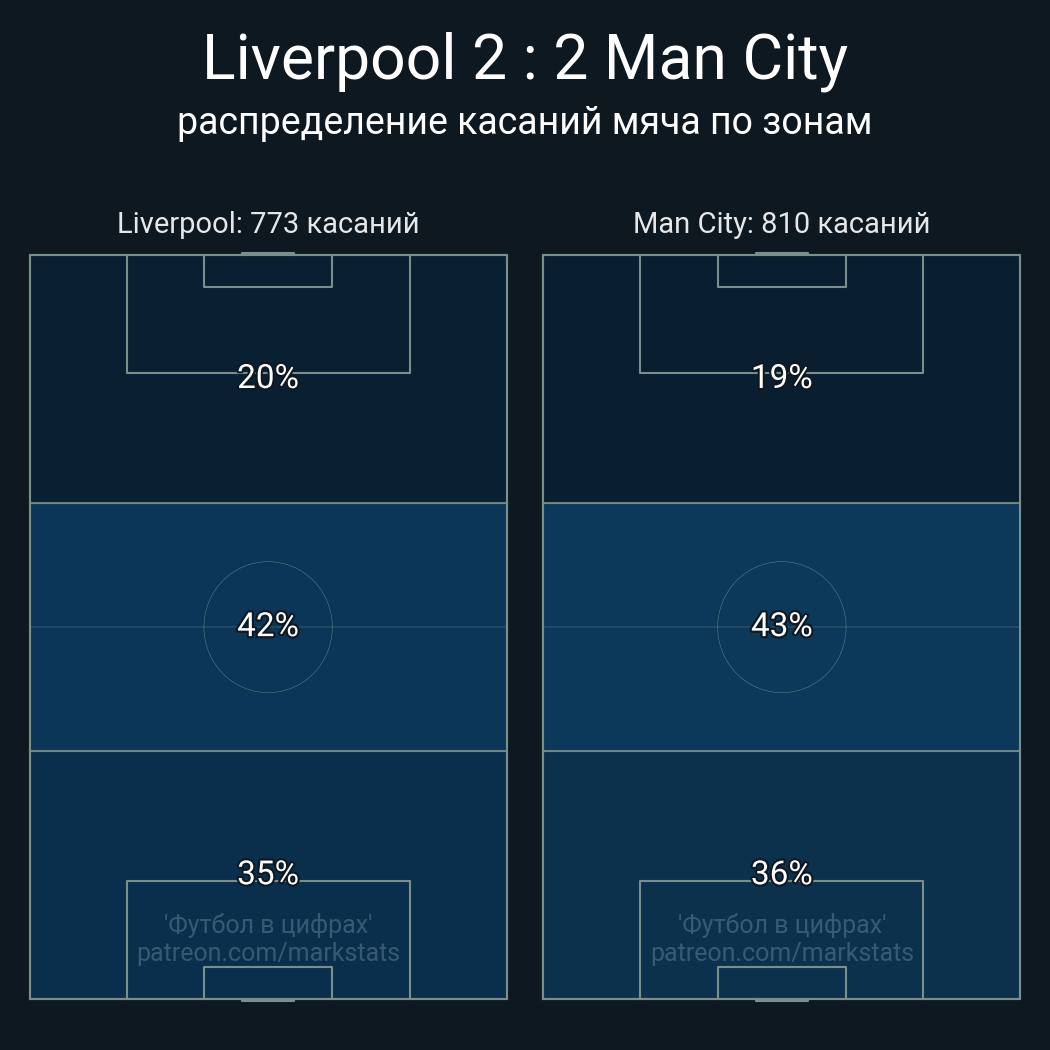This screenshot has width=1050, height=1050.
Task: Click the Liverpool 2 : 2 Man City title
Action: [x=525, y=58]
